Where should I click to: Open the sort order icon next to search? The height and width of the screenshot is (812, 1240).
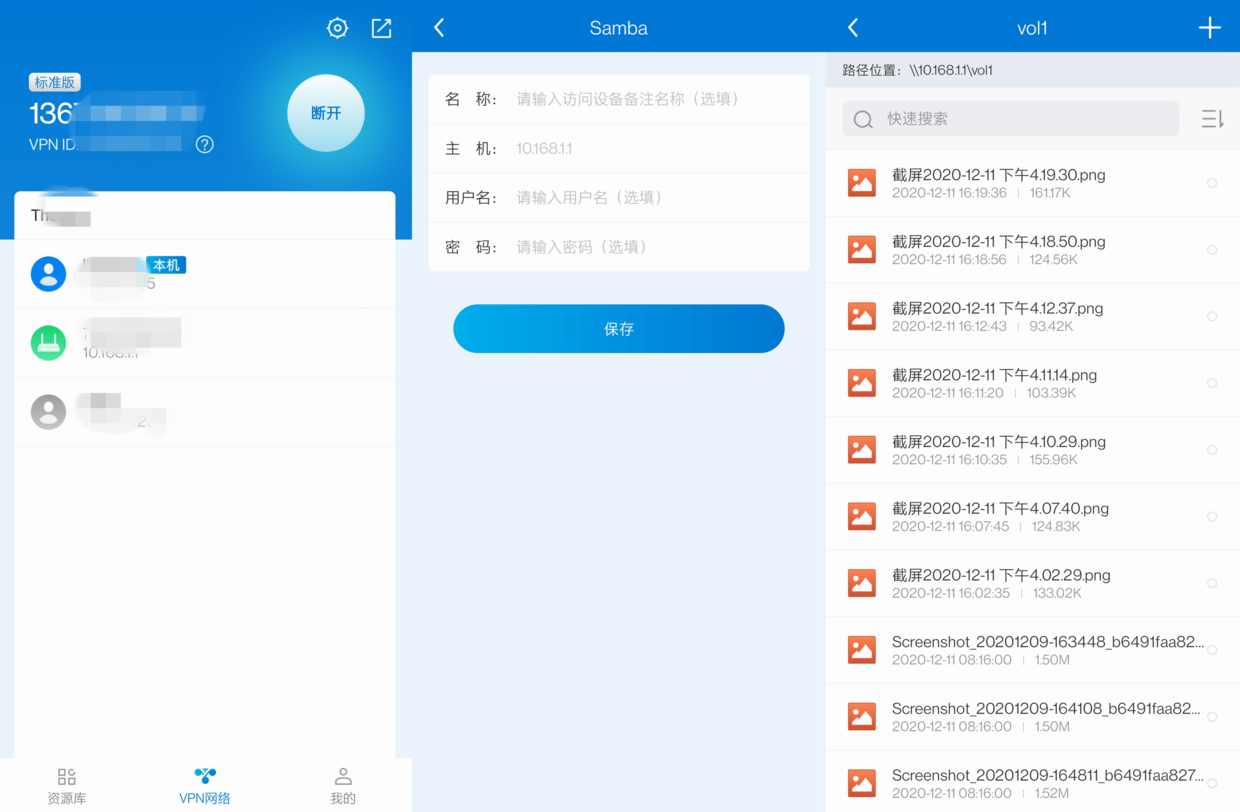coord(1212,119)
